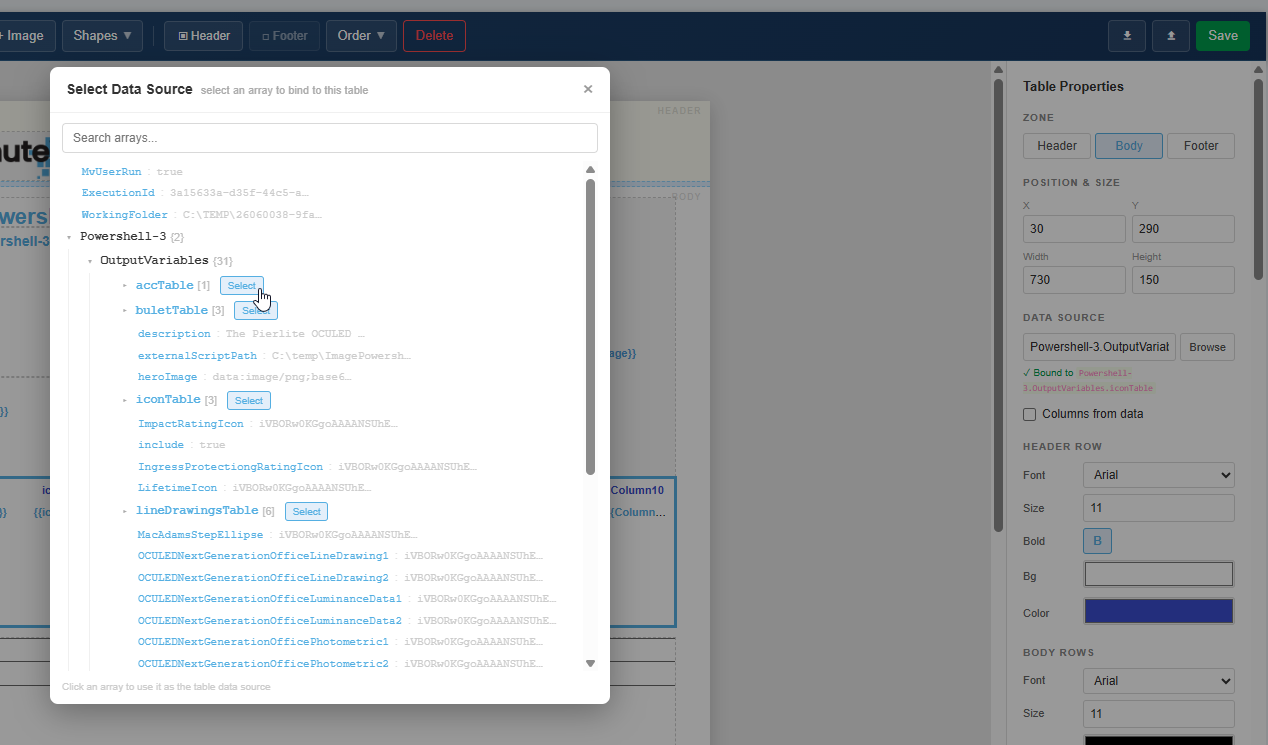Toggle Columns from data checkbox
Image resolution: width=1268 pixels, height=745 pixels.
click(x=1030, y=414)
